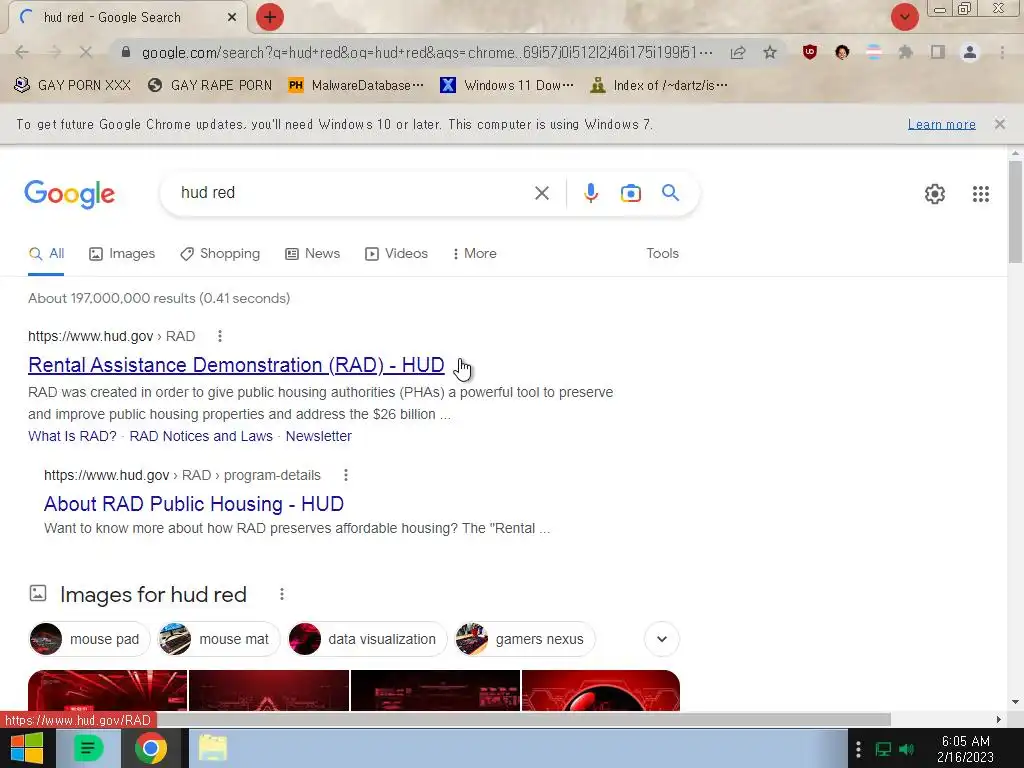Show hidden system tray icons

click(x=858, y=749)
